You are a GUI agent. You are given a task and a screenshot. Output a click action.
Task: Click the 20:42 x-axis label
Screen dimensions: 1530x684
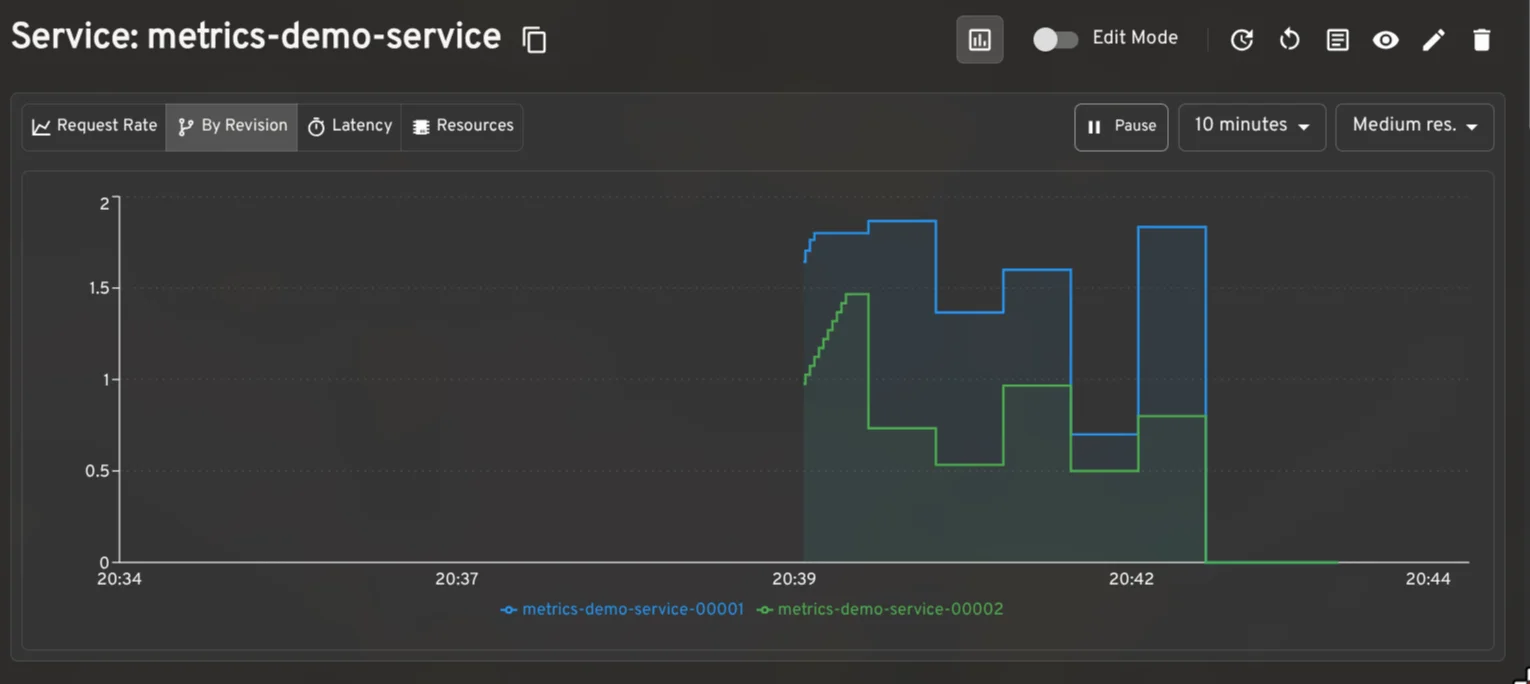tap(1131, 579)
